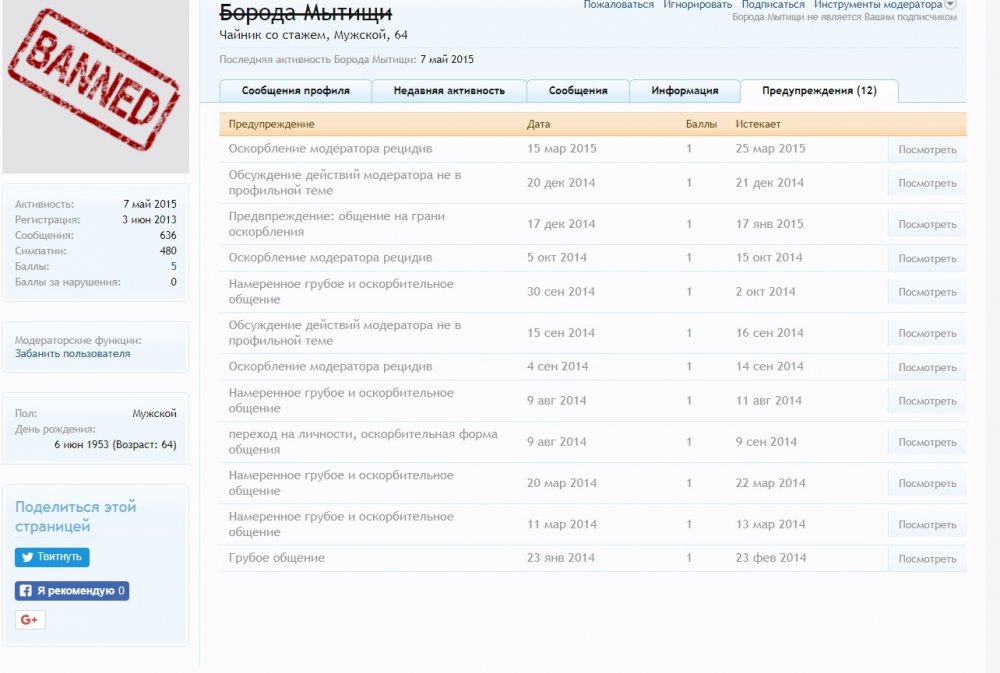This screenshot has width=1000, height=673.
Task: Switch to the Recent Activity tab
Action: [x=449, y=91]
